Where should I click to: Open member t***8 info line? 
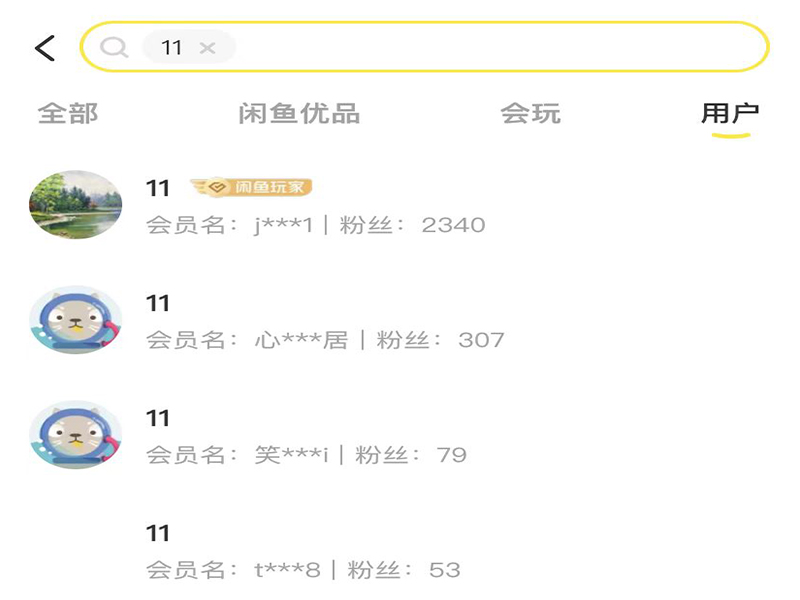[303, 570]
